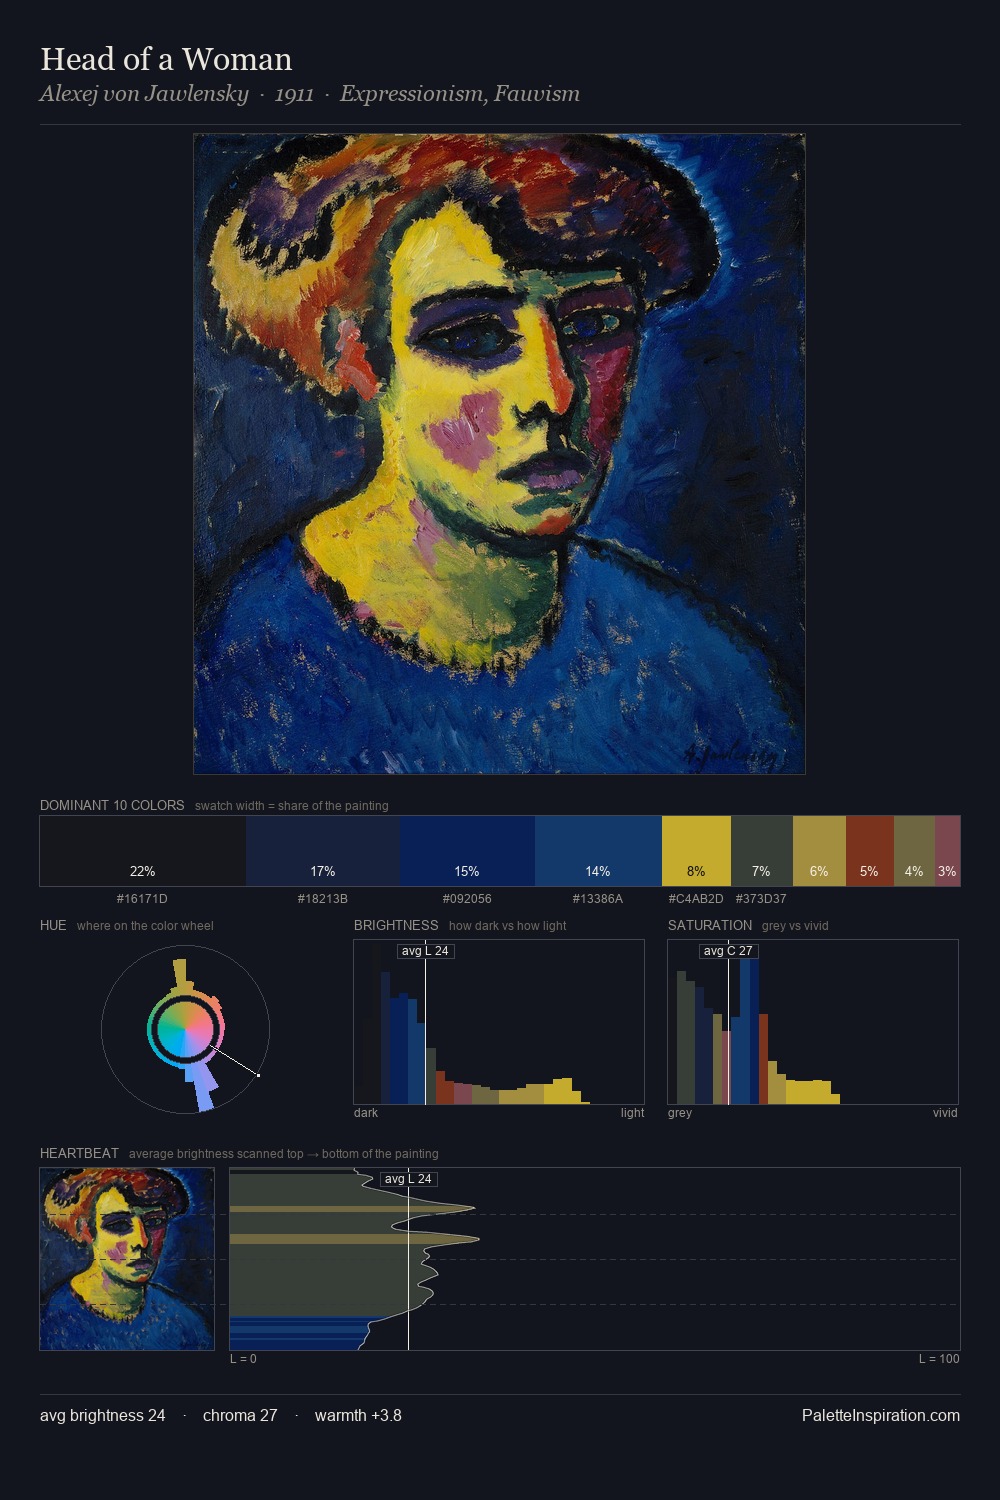The height and width of the screenshot is (1500, 1000).
Task: Click the small painting thumbnail beside the heartbeat chart
Action: coord(127,1259)
